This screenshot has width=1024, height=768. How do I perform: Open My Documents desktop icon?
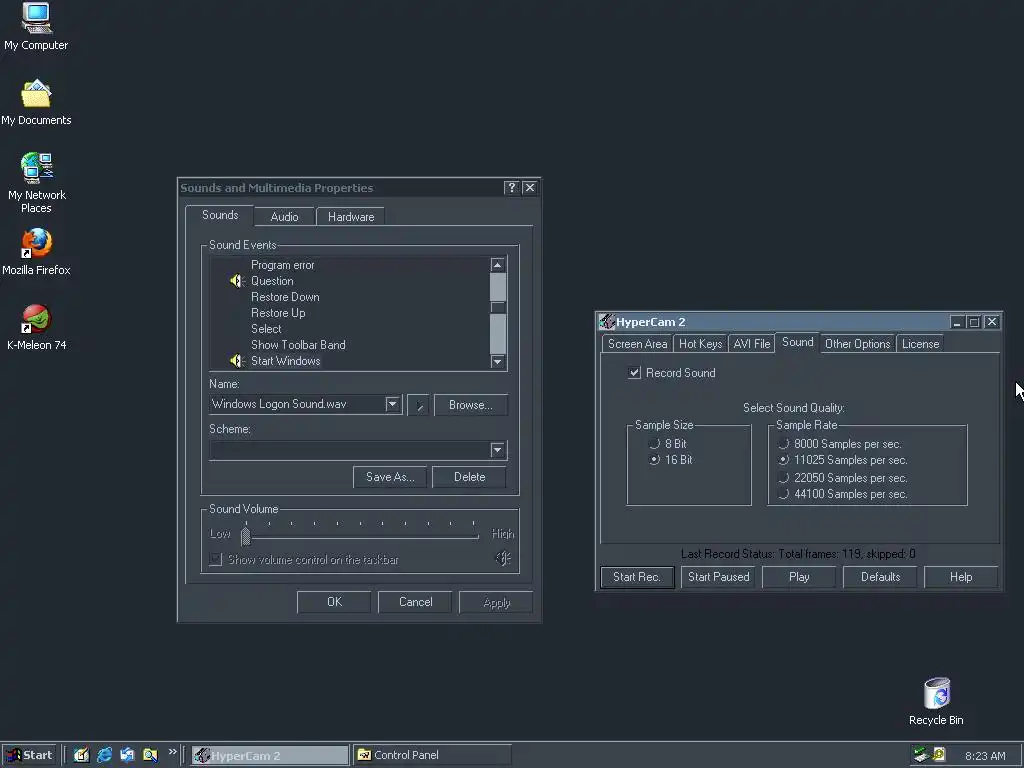(36, 102)
